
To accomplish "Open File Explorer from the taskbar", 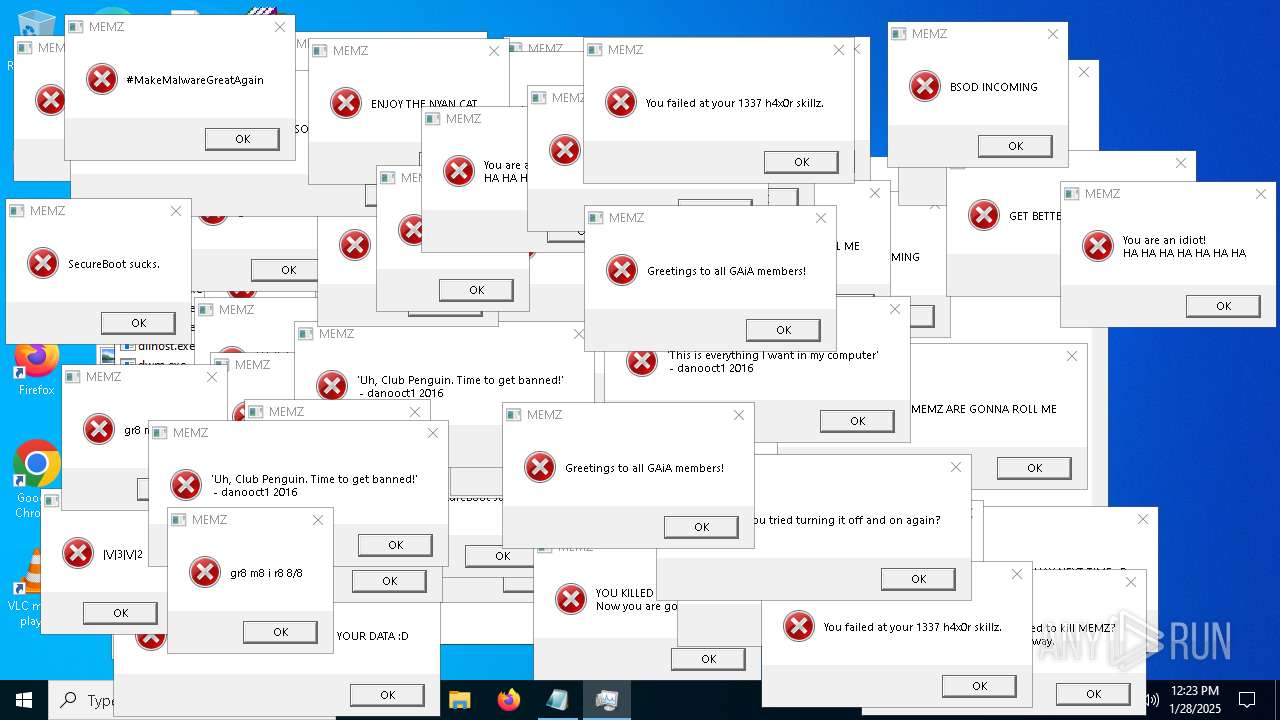I will coord(459,700).
